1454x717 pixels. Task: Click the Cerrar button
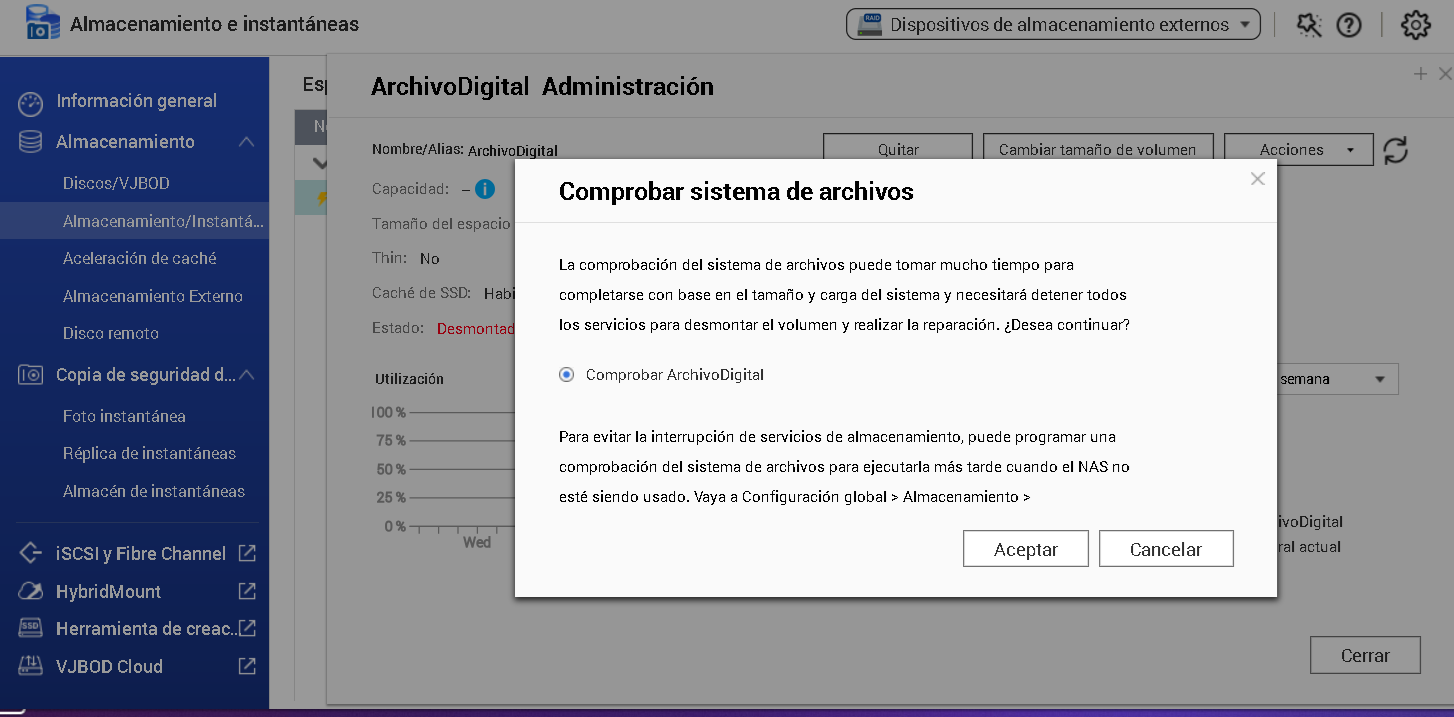(x=1364, y=656)
